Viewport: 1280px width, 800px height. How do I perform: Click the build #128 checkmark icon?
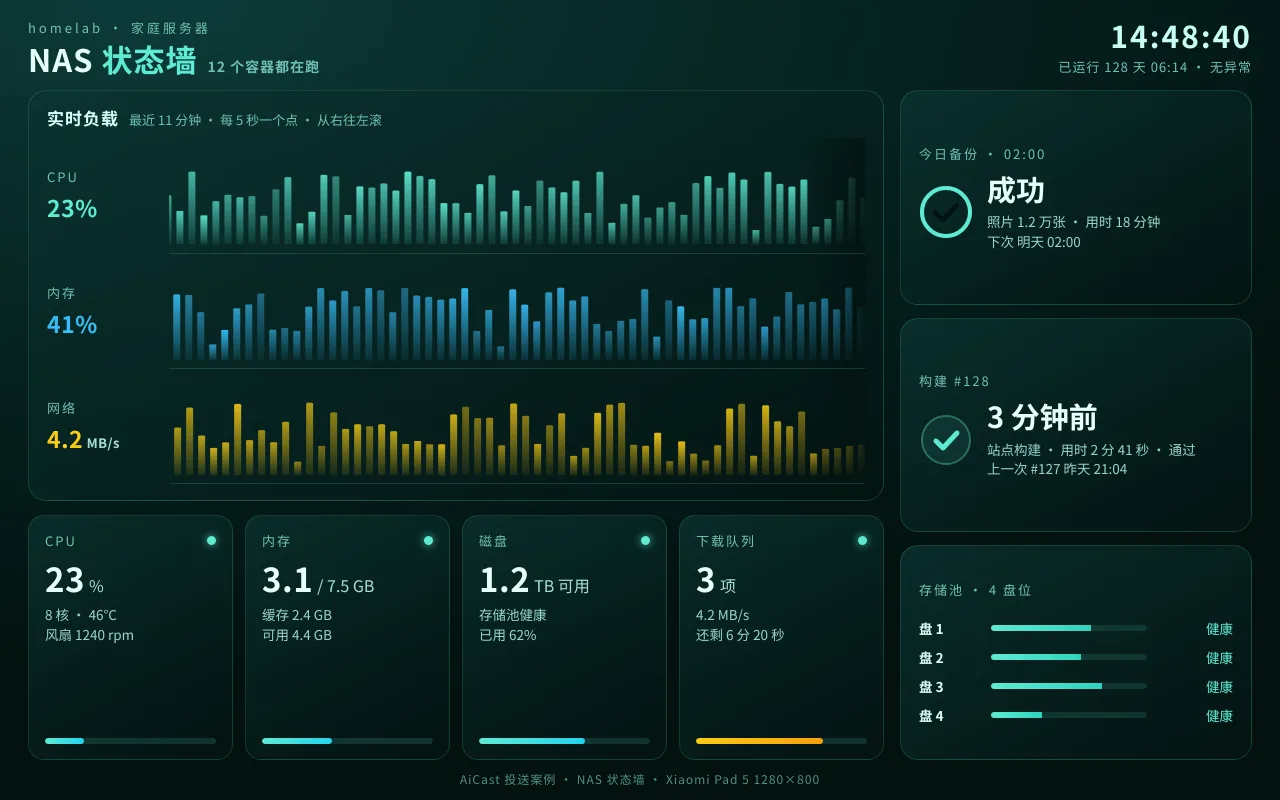(x=946, y=440)
